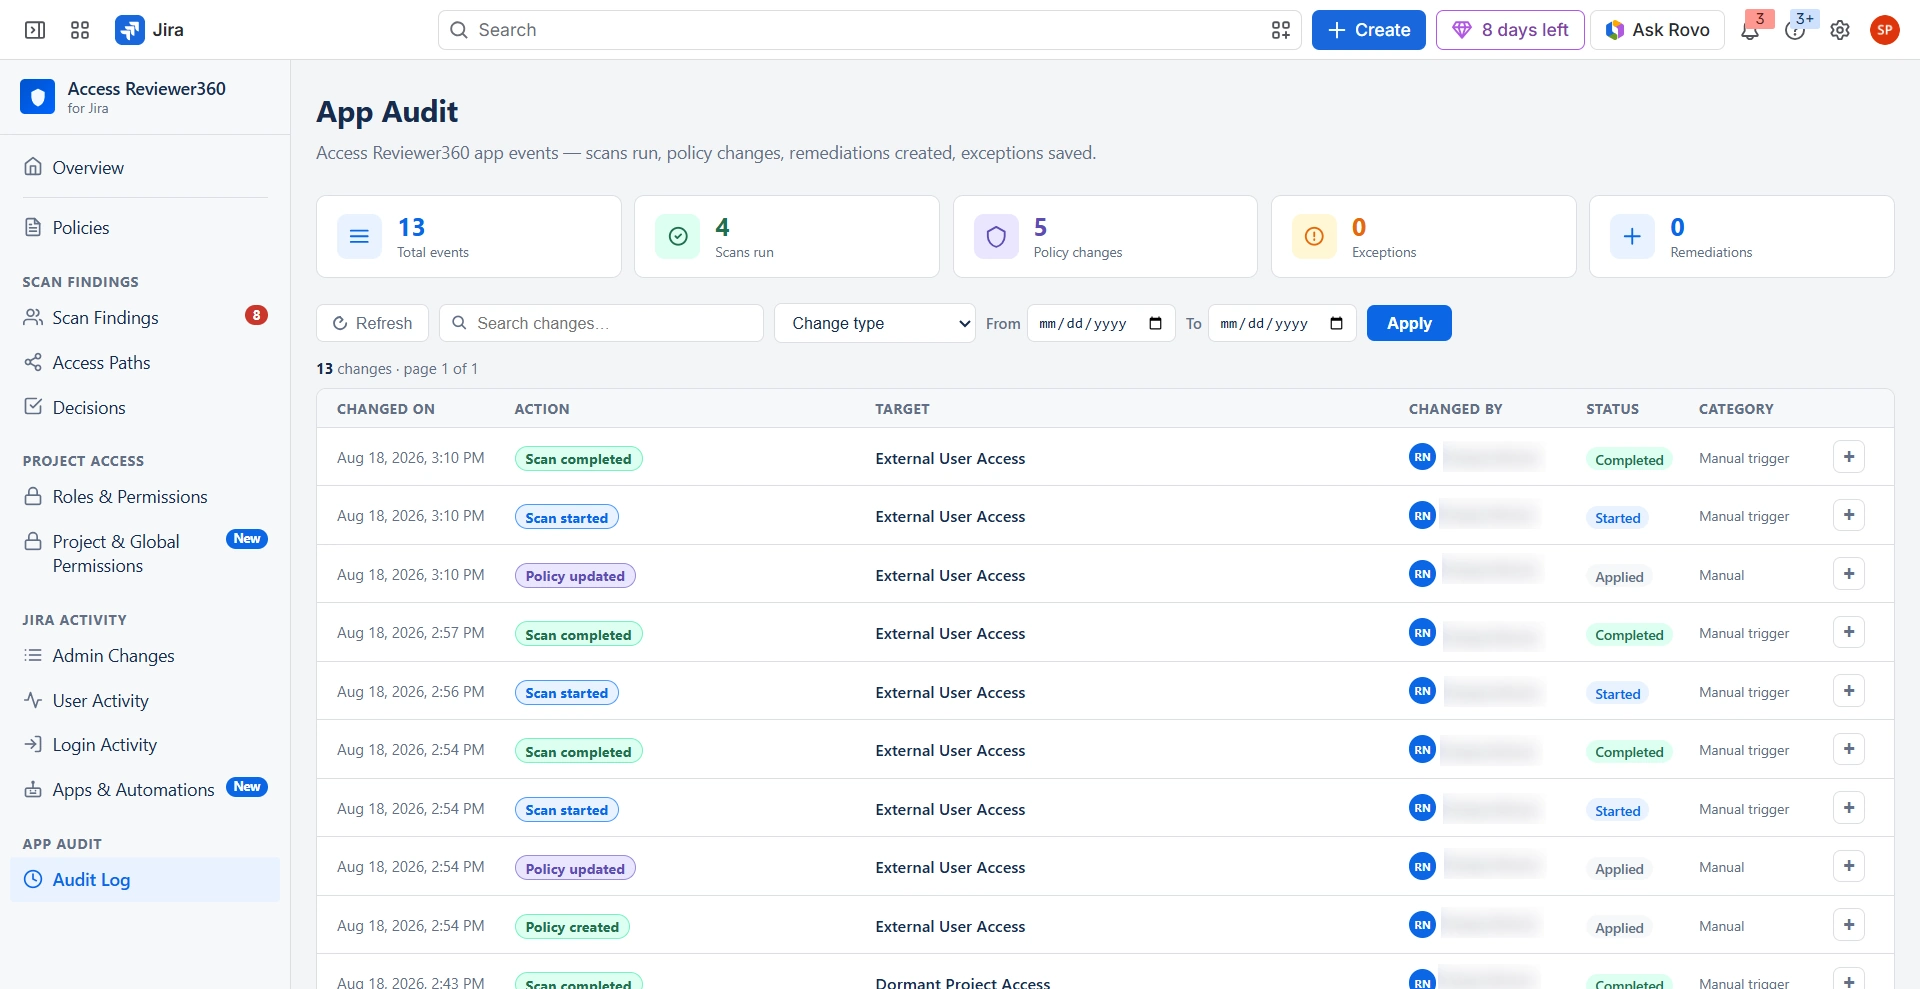This screenshot has height=989, width=1920.
Task: Open the settings gear
Action: [1840, 31]
